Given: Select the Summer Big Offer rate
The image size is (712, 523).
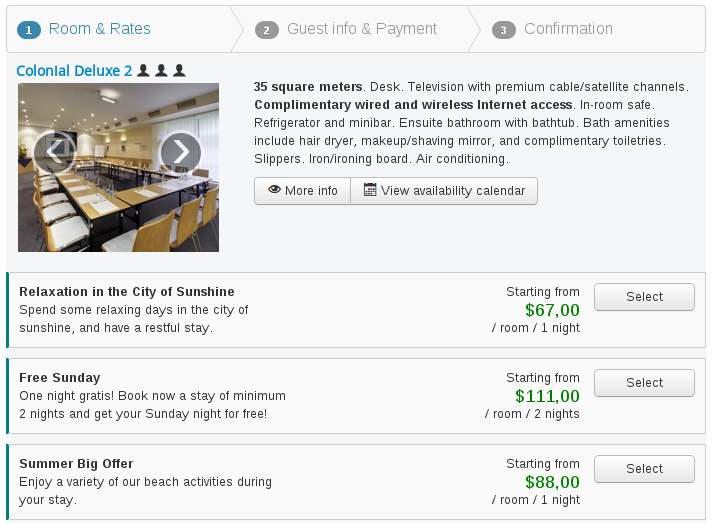Looking at the screenshot, I should 644,469.
